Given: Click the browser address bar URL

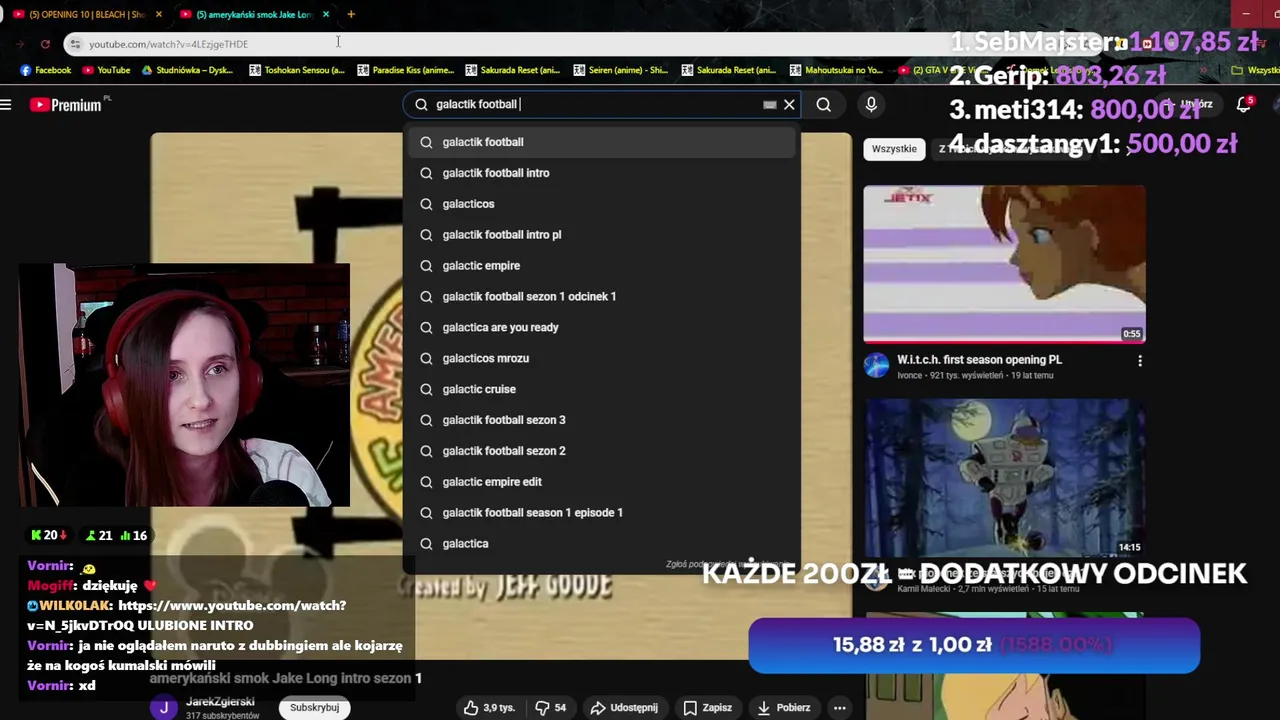Looking at the screenshot, I should point(168,44).
